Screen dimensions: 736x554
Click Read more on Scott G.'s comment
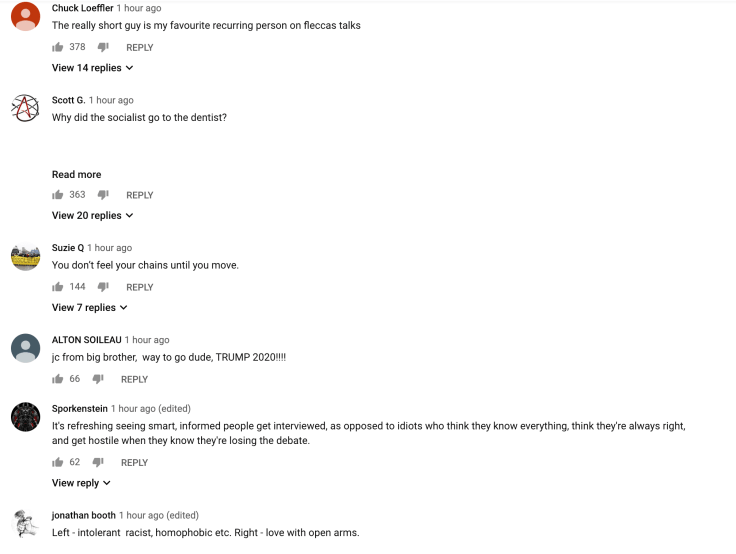click(x=76, y=175)
